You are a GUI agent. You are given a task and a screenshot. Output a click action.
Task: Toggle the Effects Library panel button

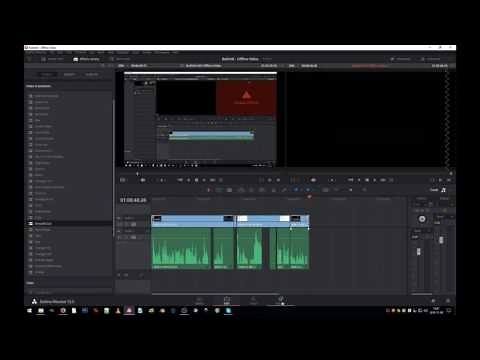pyautogui.click(x=86, y=59)
